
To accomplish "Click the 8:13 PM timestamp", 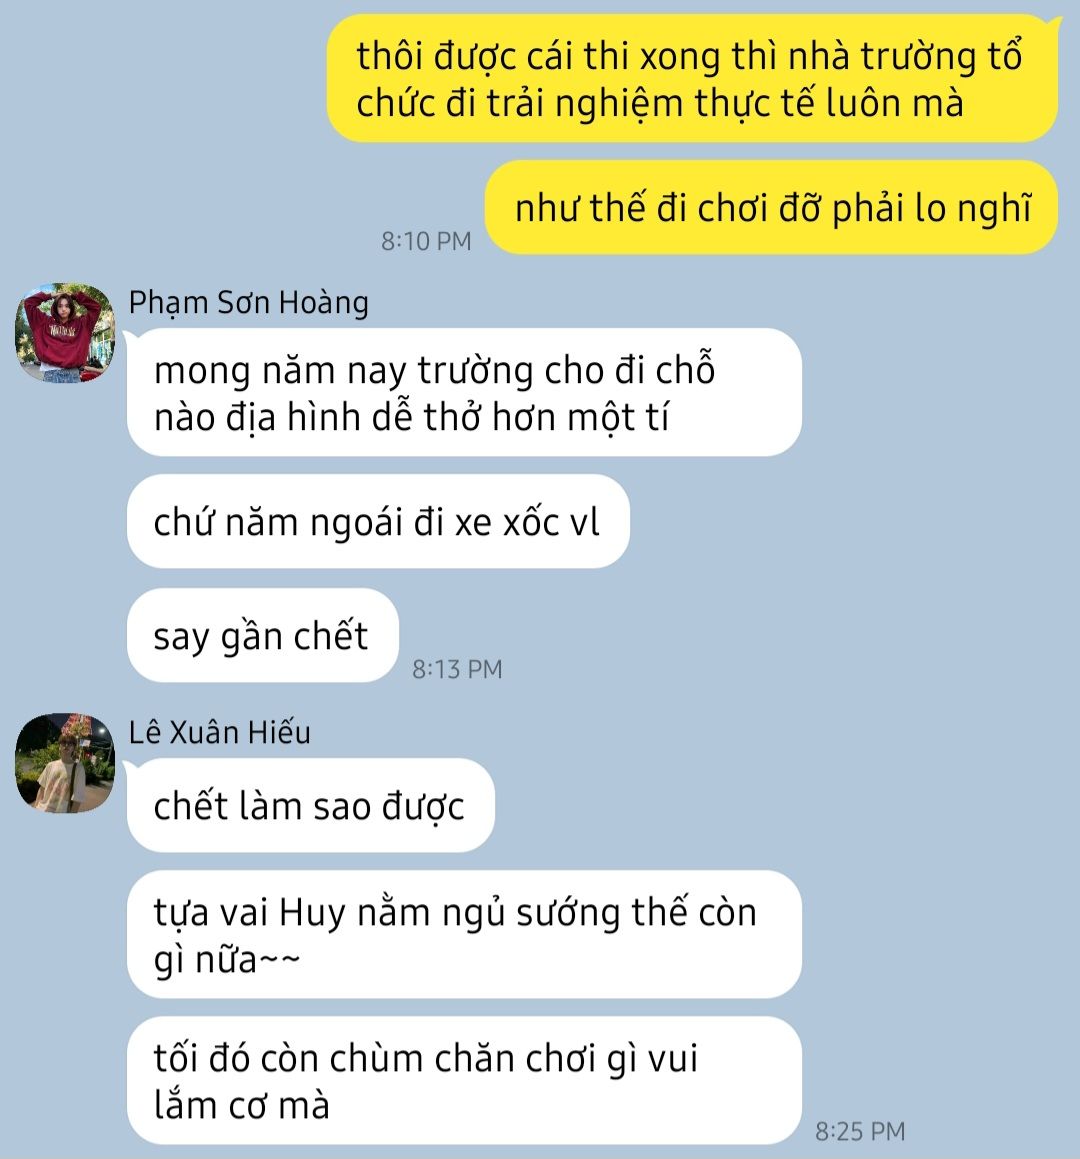I will (x=457, y=669).
